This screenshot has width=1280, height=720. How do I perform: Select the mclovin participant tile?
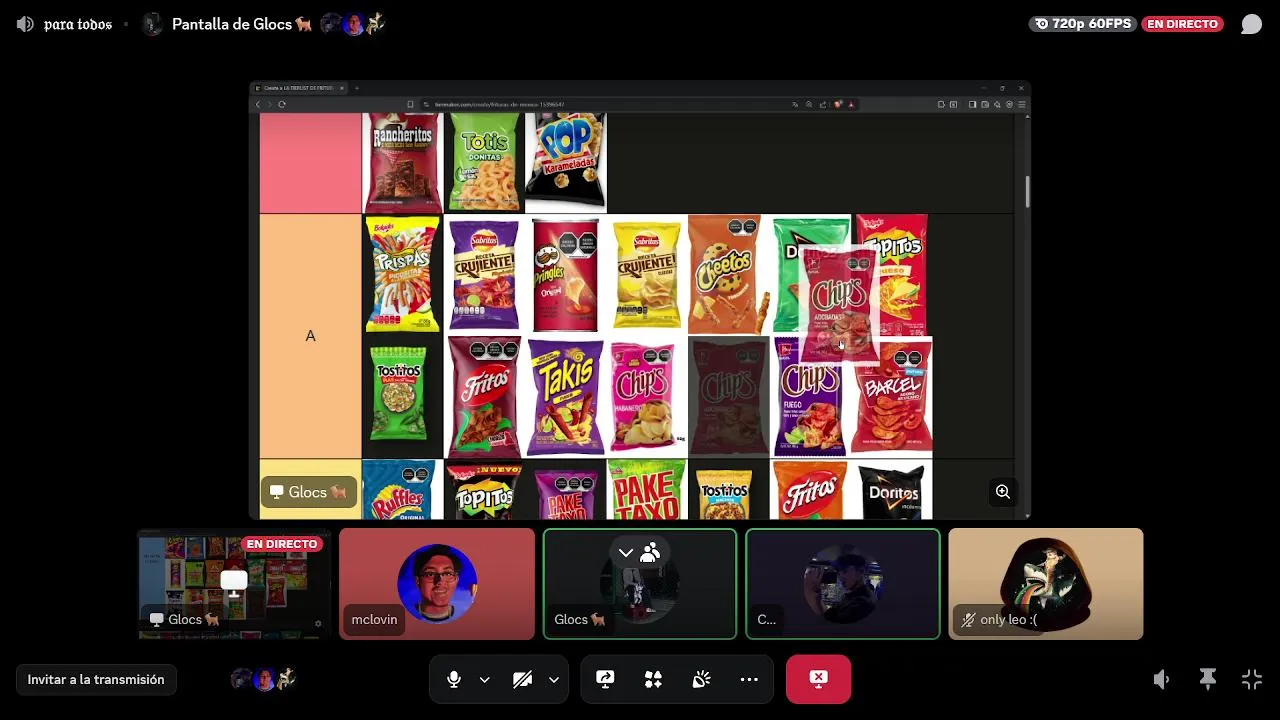(437, 584)
